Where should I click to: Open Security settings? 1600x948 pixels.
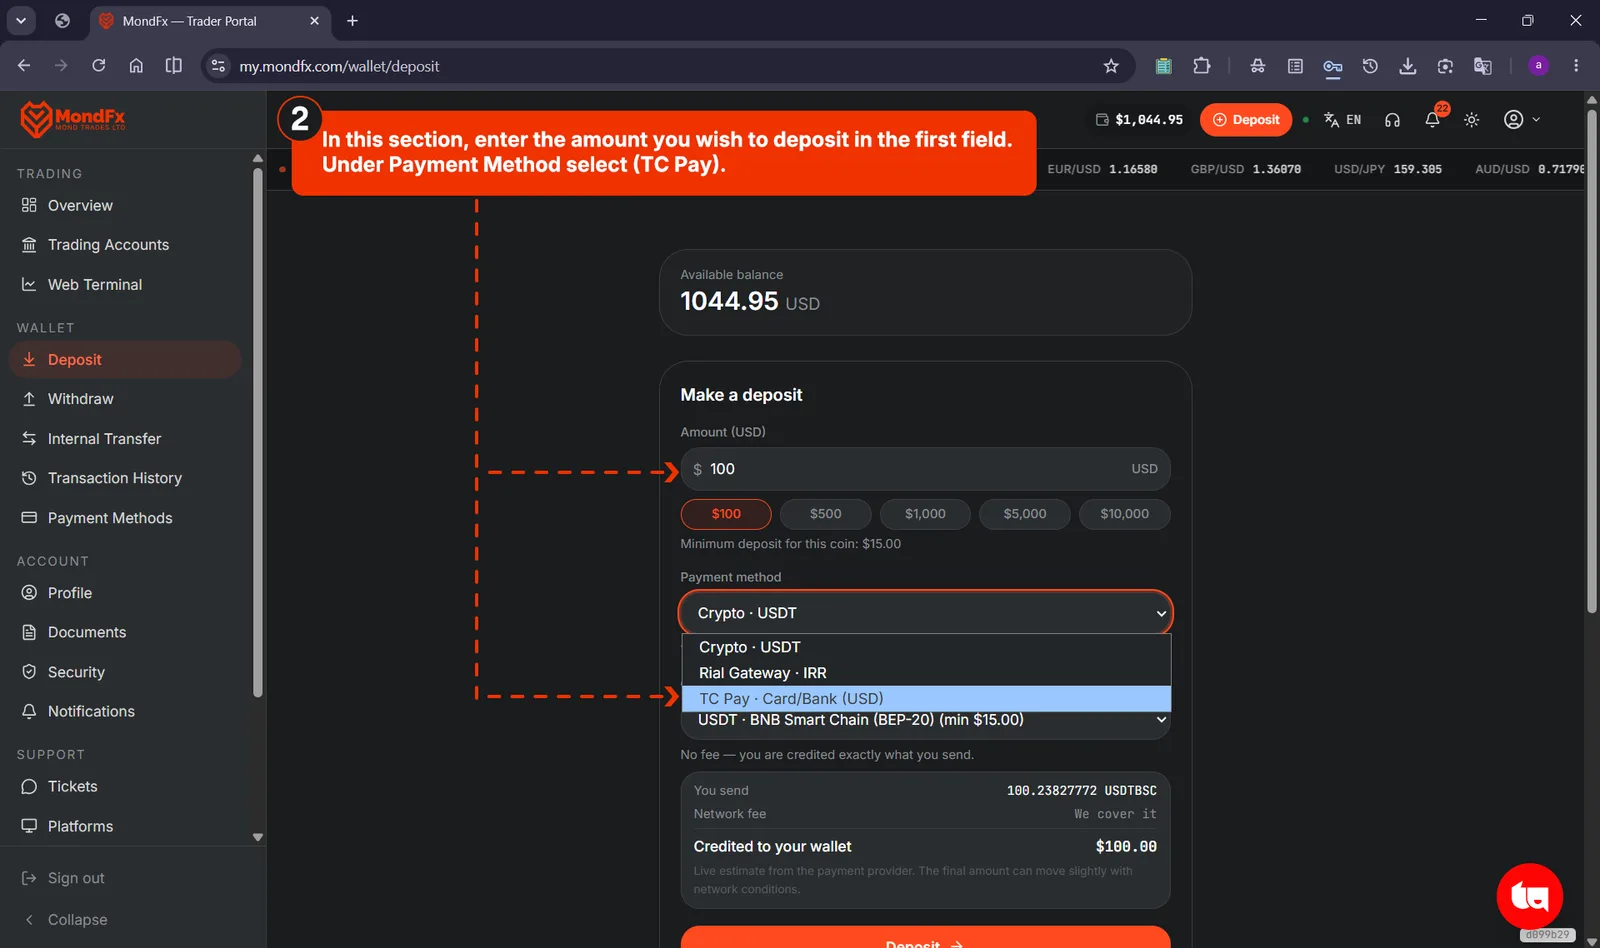coord(125,672)
